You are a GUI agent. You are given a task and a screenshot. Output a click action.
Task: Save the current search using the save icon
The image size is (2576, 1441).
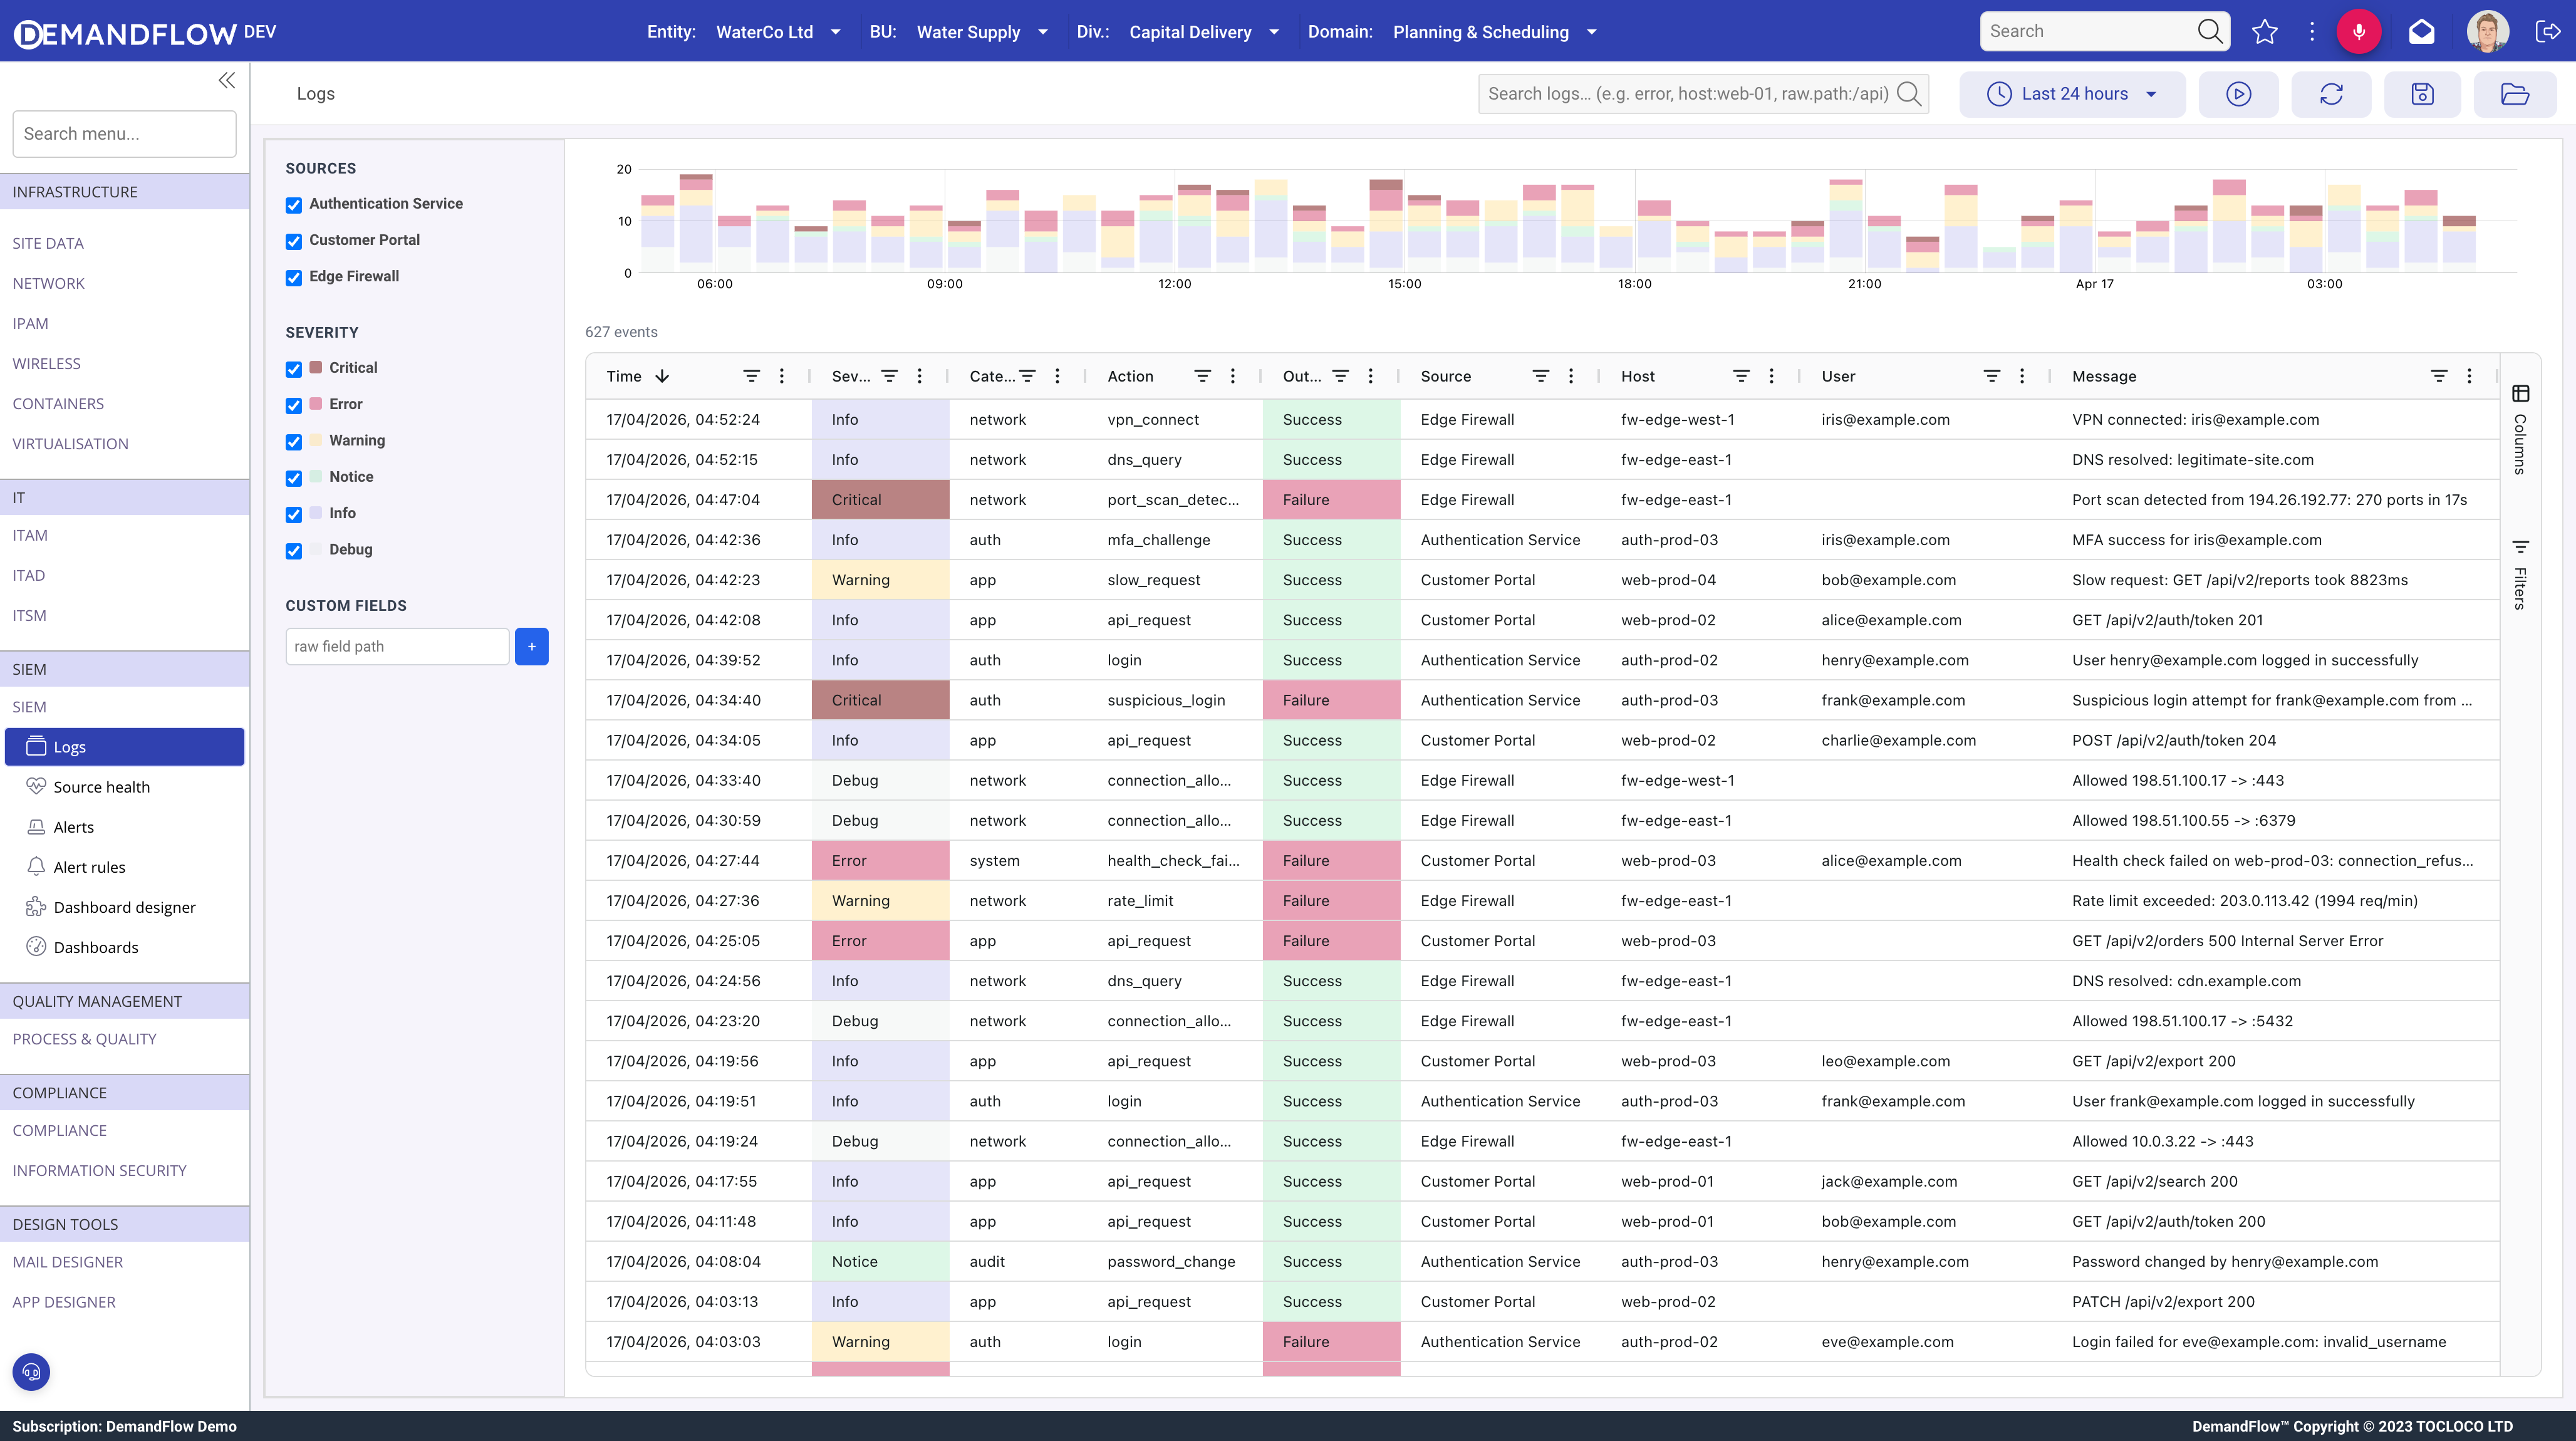(2423, 94)
